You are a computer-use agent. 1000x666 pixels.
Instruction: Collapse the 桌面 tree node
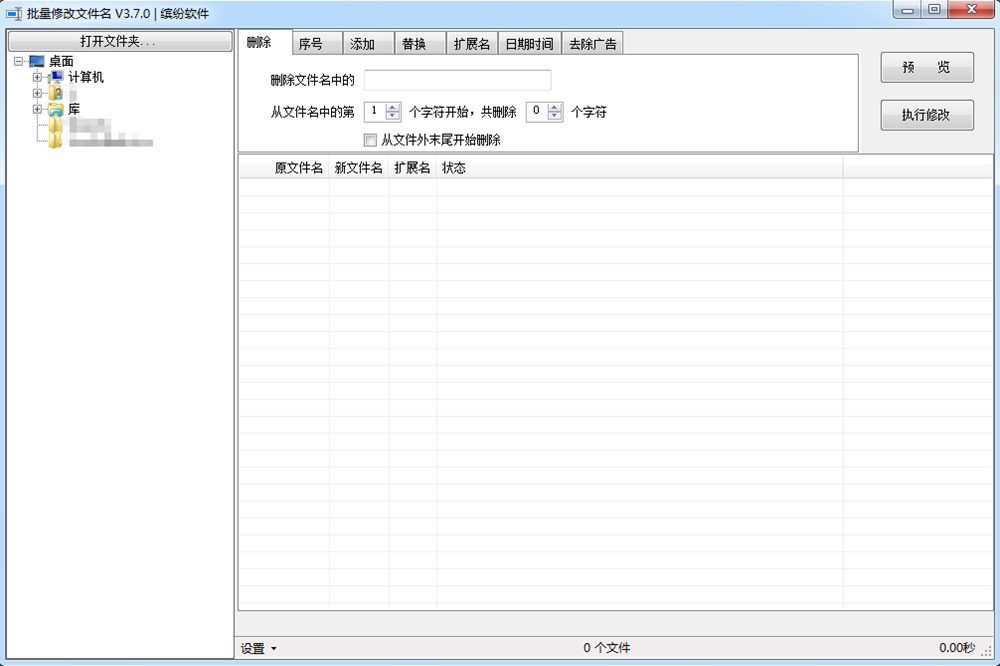[x=19, y=62]
